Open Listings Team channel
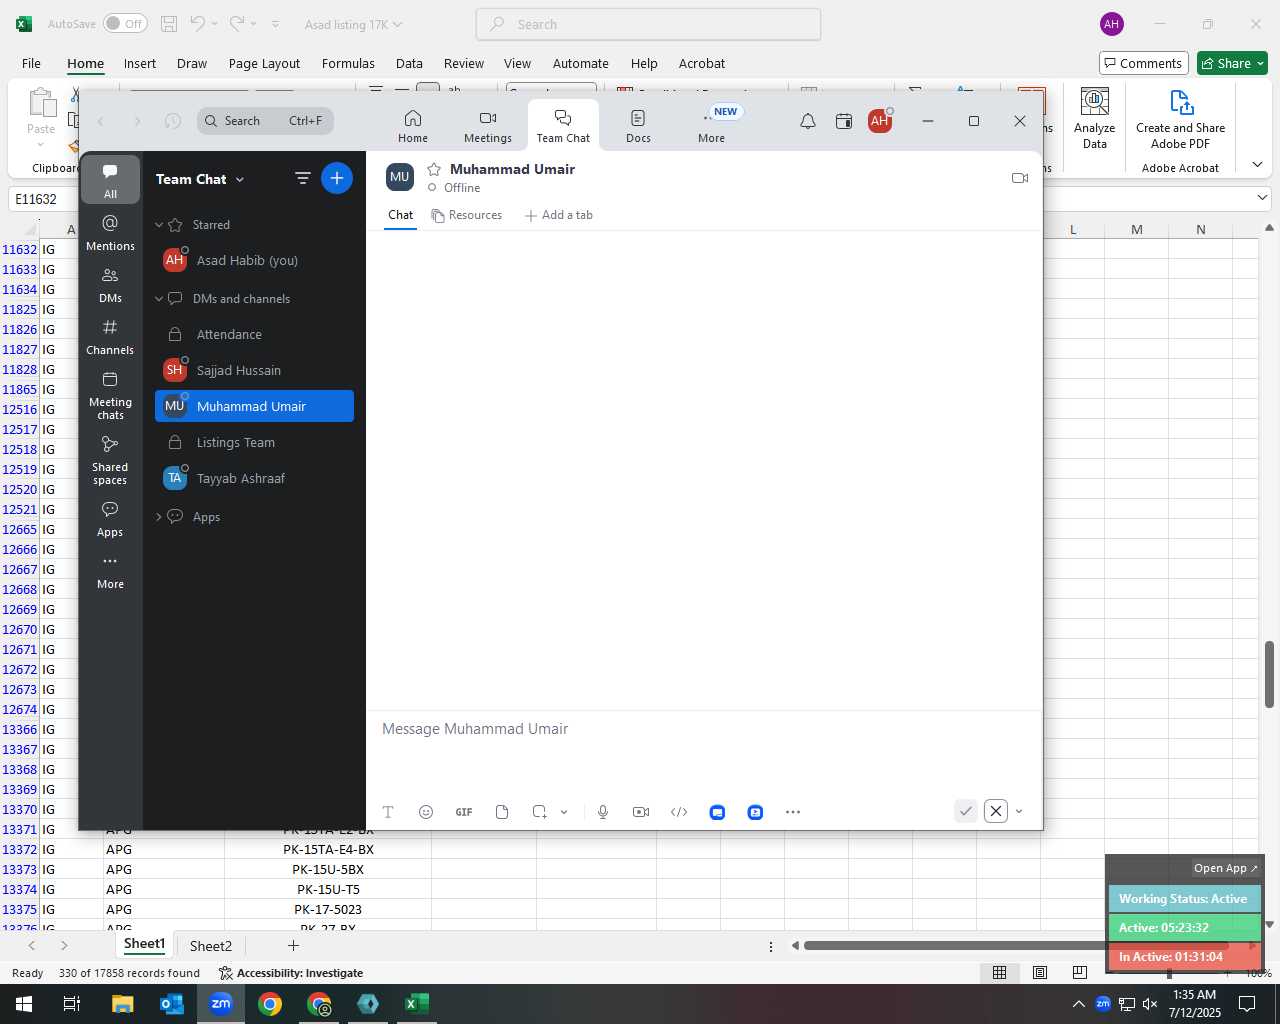Viewport: 1280px width, 1024px height. tap(254, 442)
